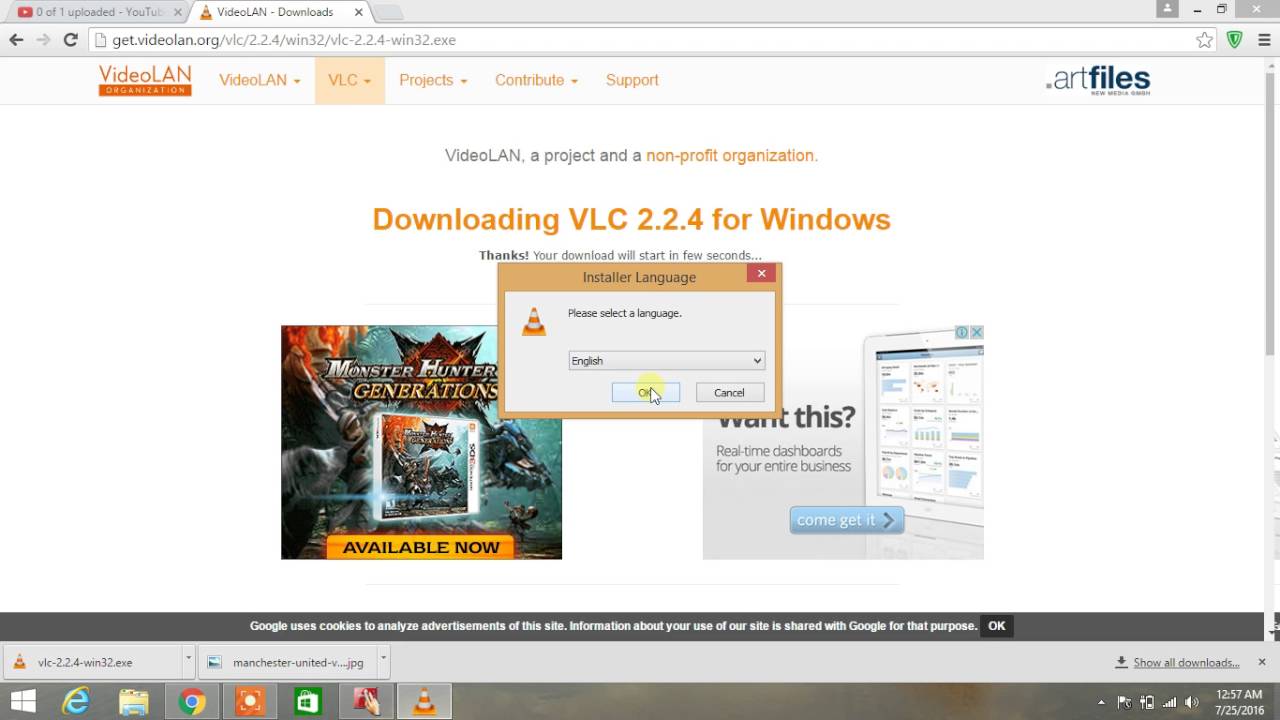
Task: Confirm language with the OK button
Action: [x=645, y=393]
